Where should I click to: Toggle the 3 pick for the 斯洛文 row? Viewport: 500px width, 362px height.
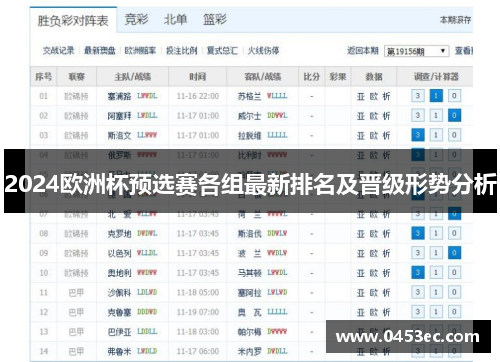pyautogui.click(x=418, y=135)
